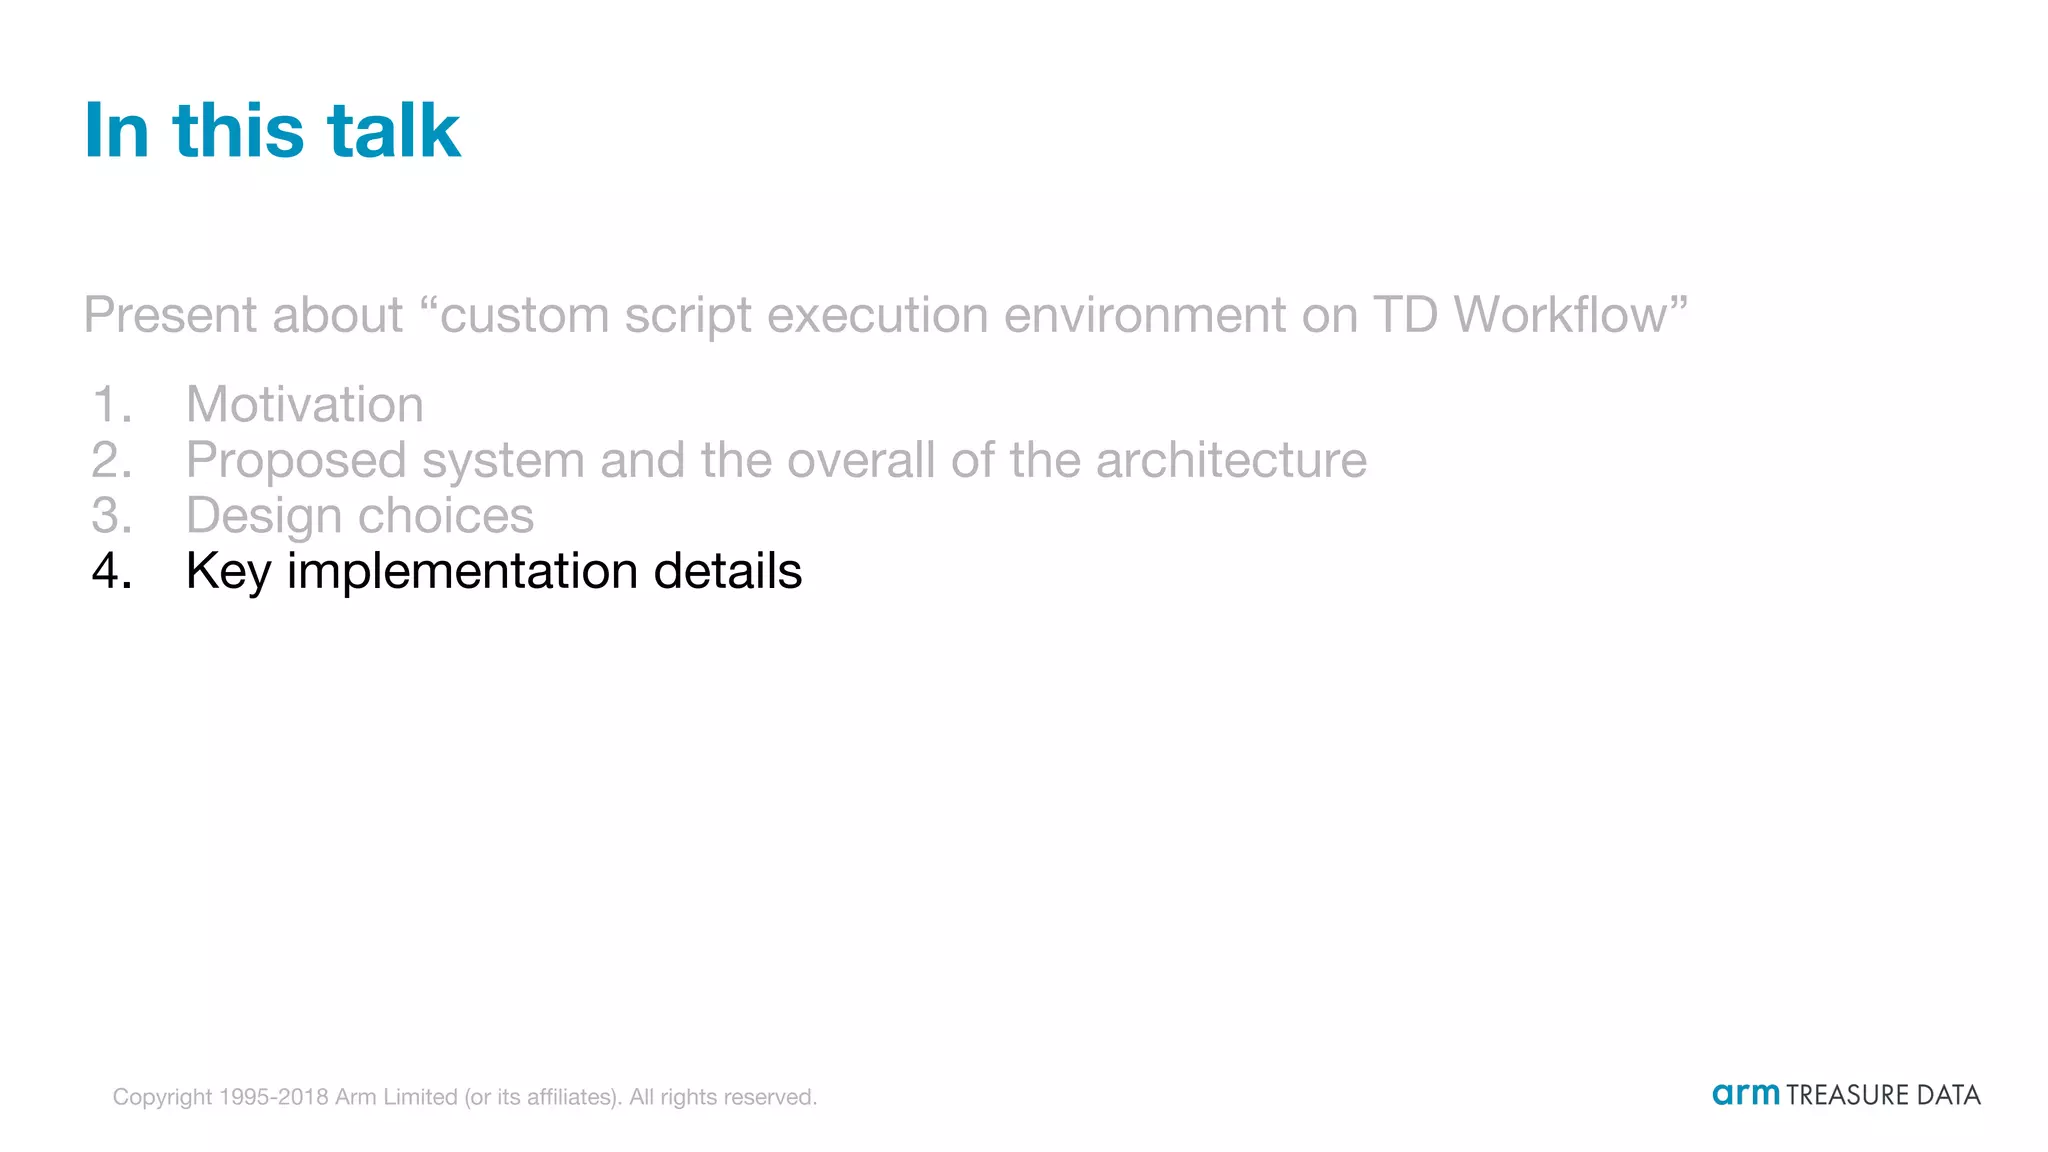Select the "Design choices" item

359,516
